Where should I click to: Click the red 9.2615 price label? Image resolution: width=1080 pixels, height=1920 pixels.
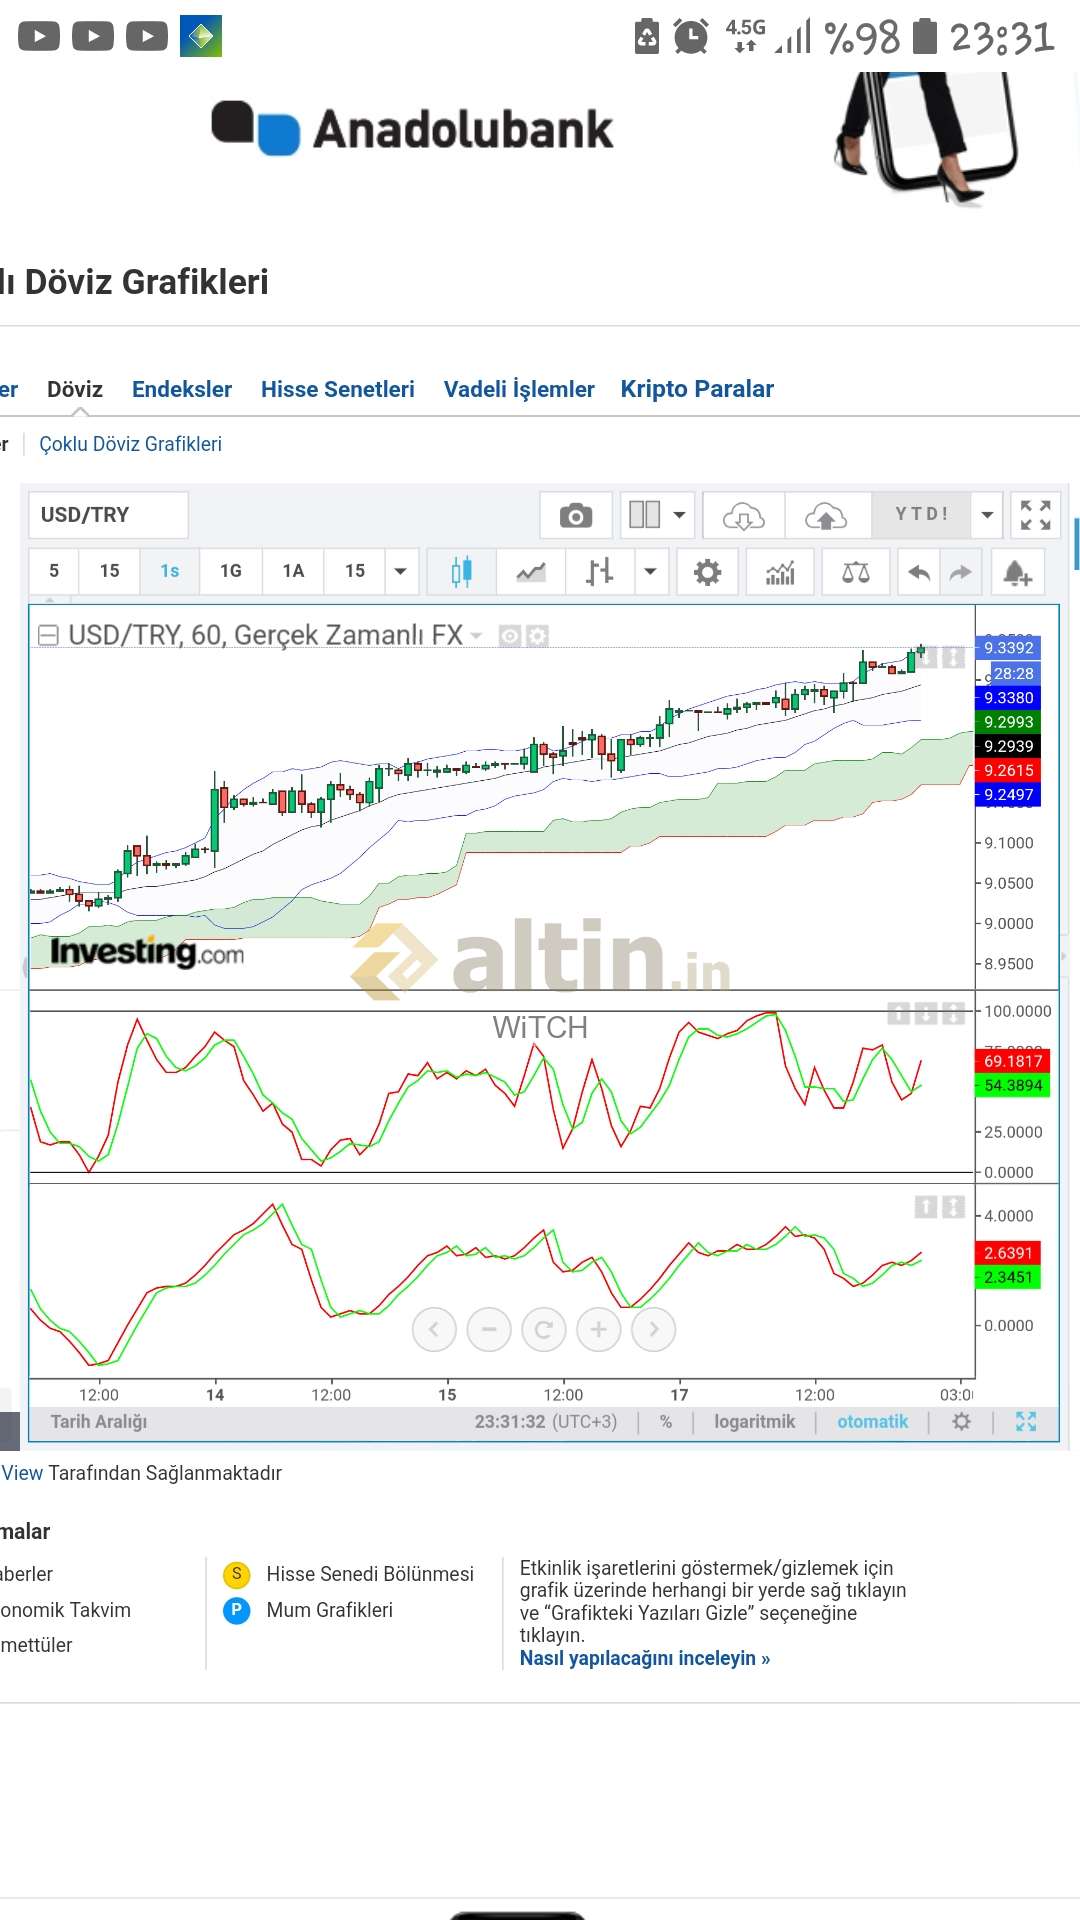tap(1008, 770)
